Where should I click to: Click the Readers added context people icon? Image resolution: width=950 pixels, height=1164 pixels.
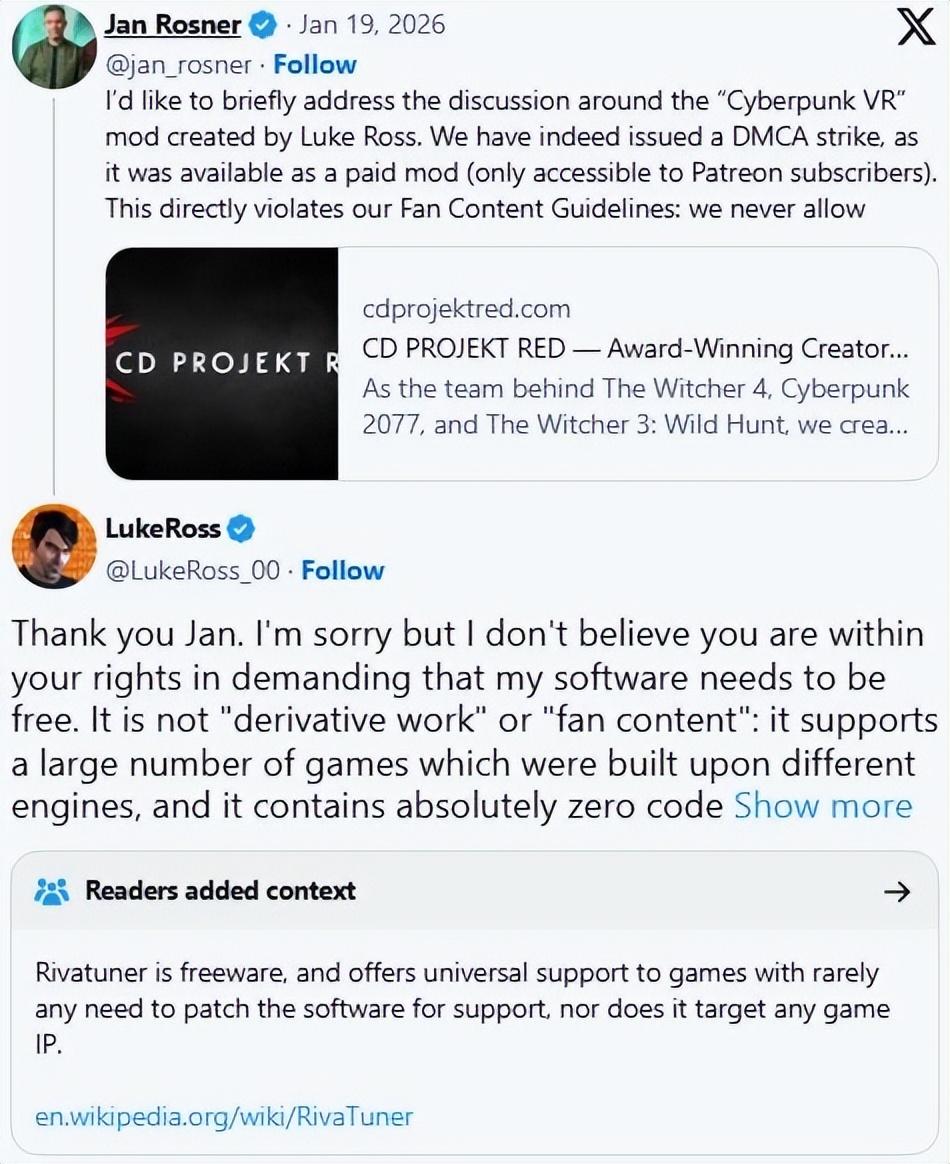click(x=51, y=891)
